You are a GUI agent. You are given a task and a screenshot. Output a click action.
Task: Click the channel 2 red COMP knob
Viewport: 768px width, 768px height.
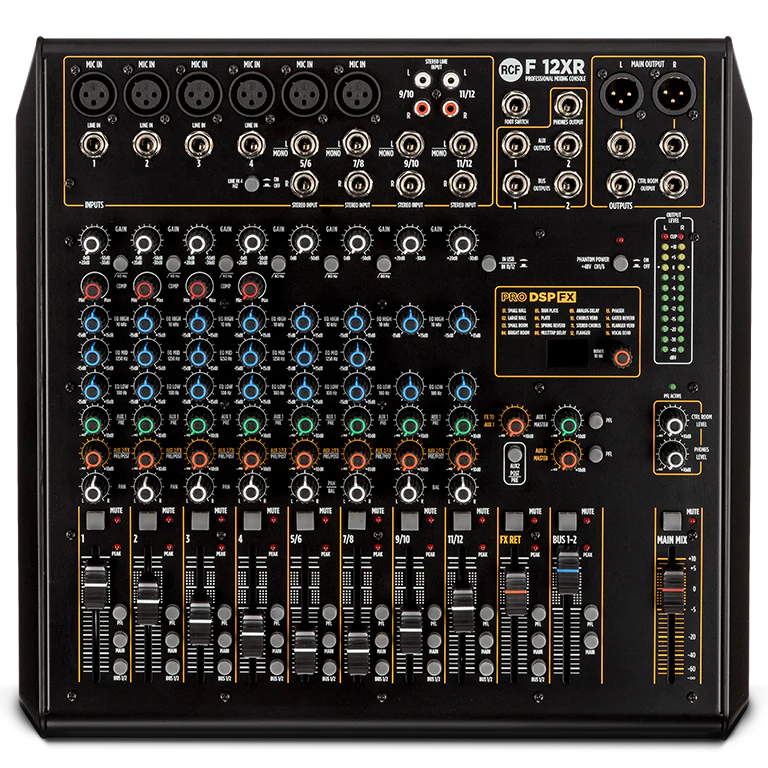(x=146, y=288)
